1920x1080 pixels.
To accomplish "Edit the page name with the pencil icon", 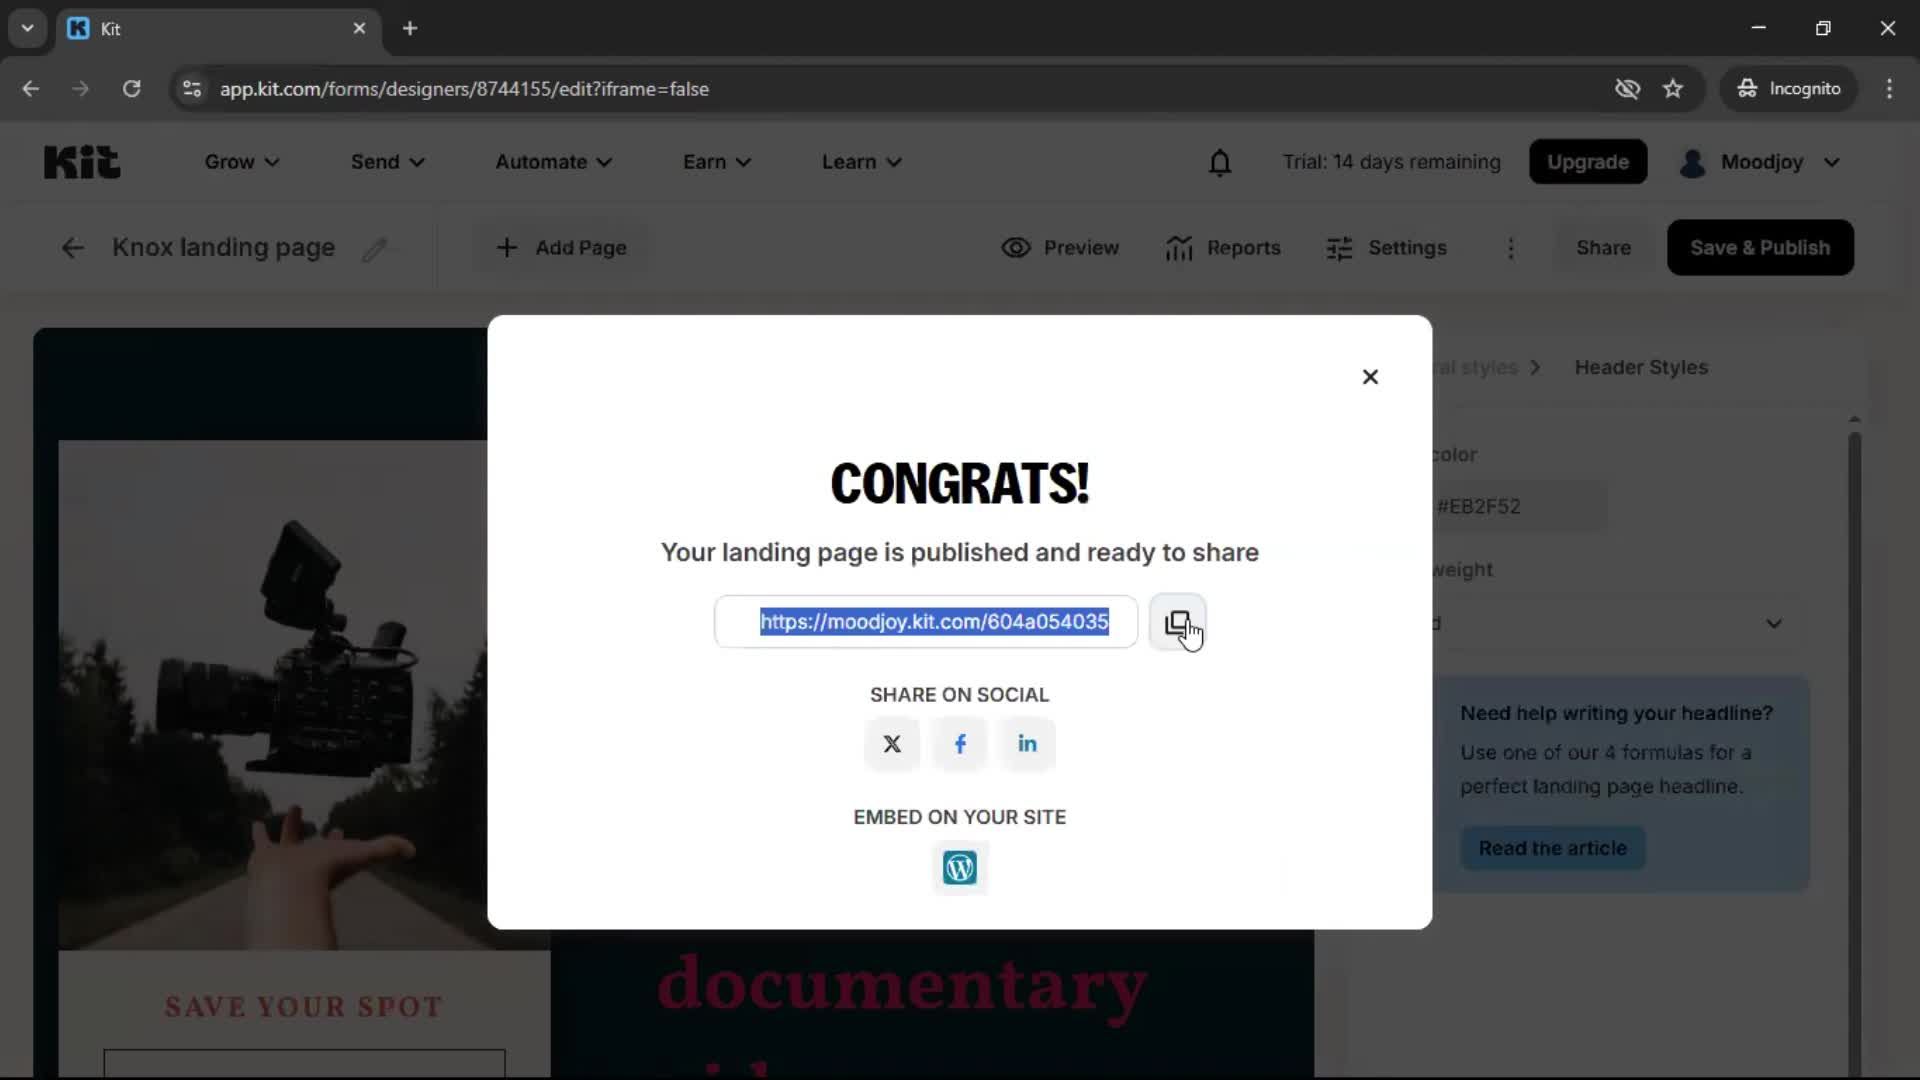I will coord(376,249).
